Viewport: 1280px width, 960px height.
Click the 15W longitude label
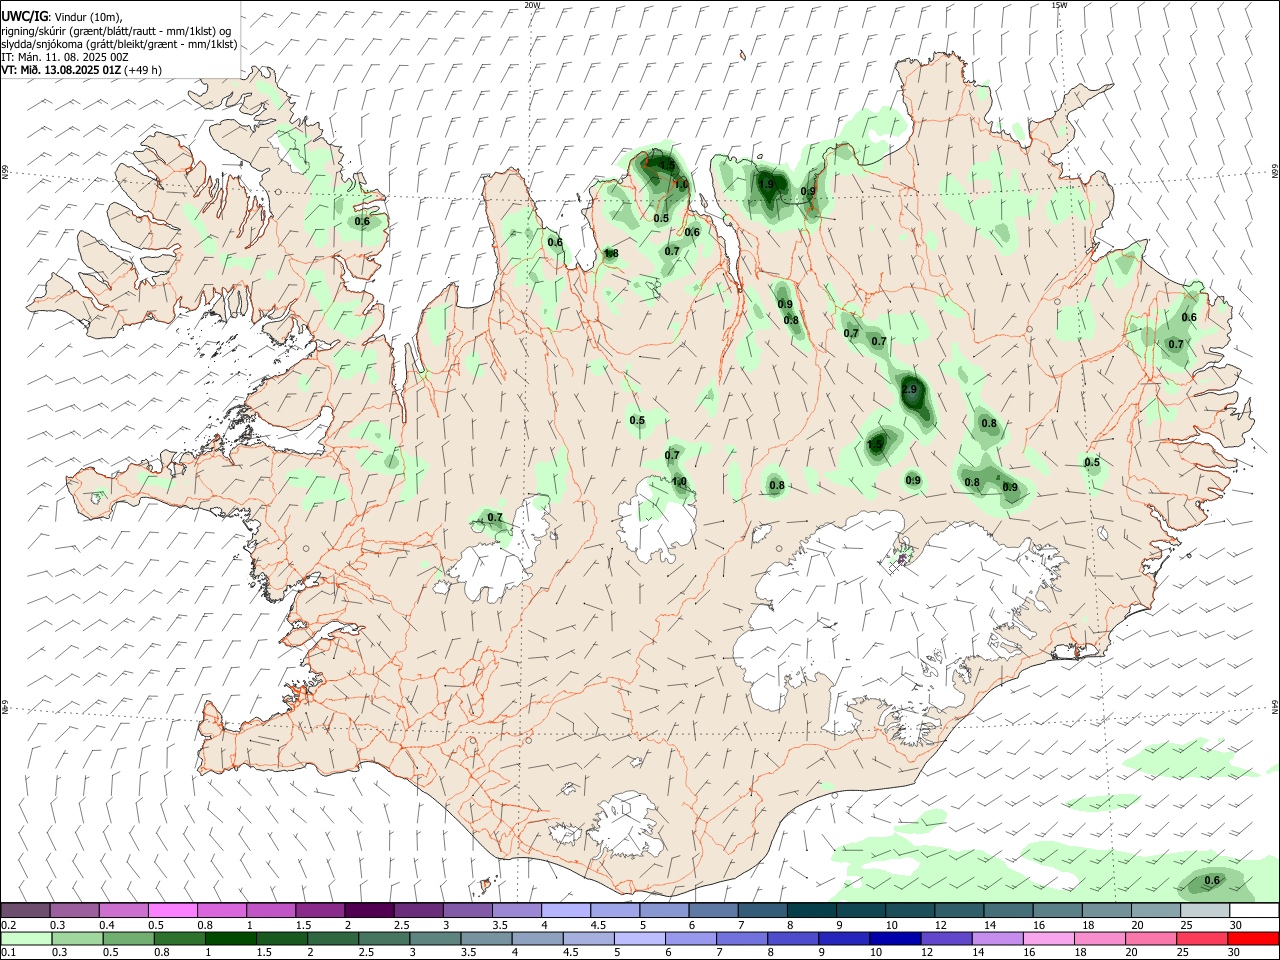tap(1059, 5)
